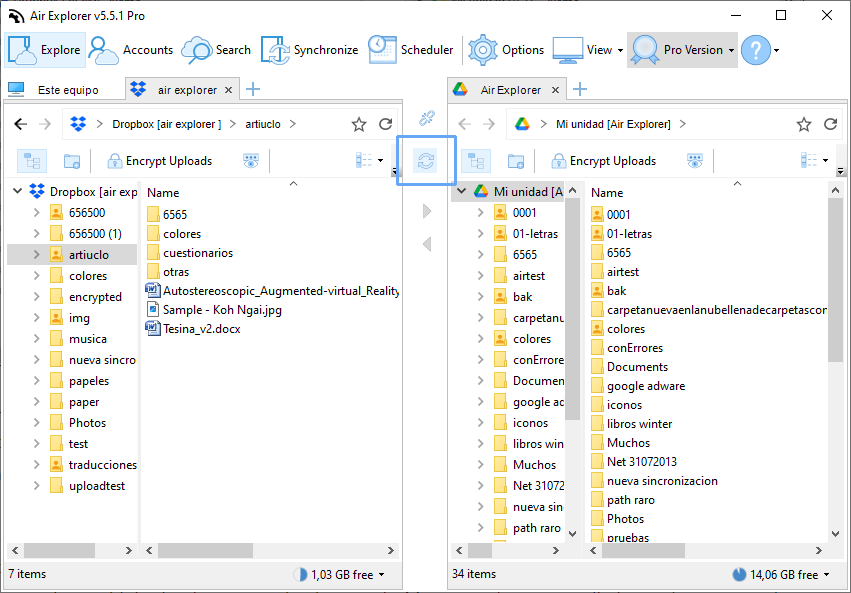The height and width of the screenshot is (593, 851).
Task: Close the Dropbox air explorer tab
Action: coord(228,90)
